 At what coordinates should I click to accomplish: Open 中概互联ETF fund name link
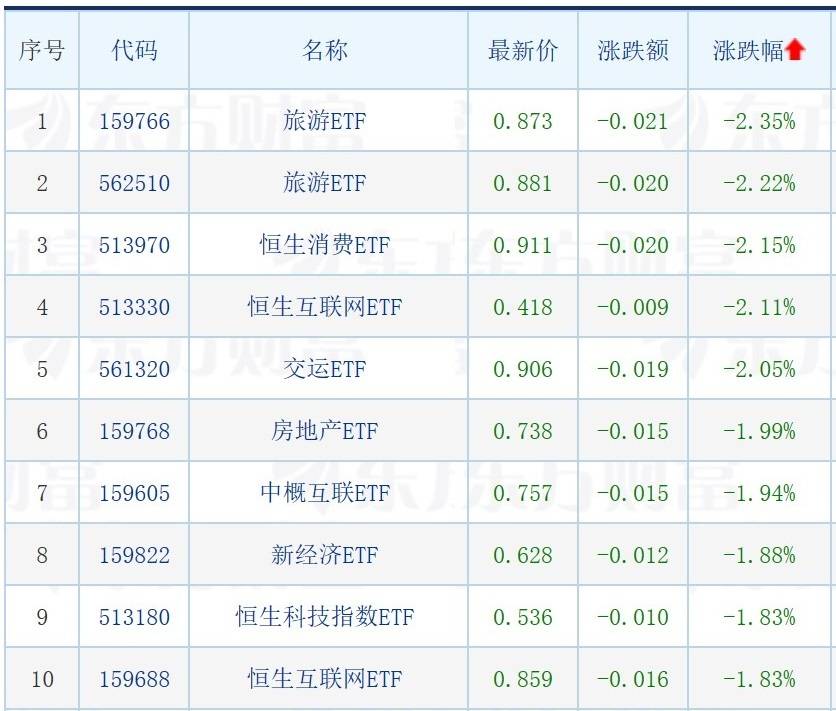click(x=325, y=493)
